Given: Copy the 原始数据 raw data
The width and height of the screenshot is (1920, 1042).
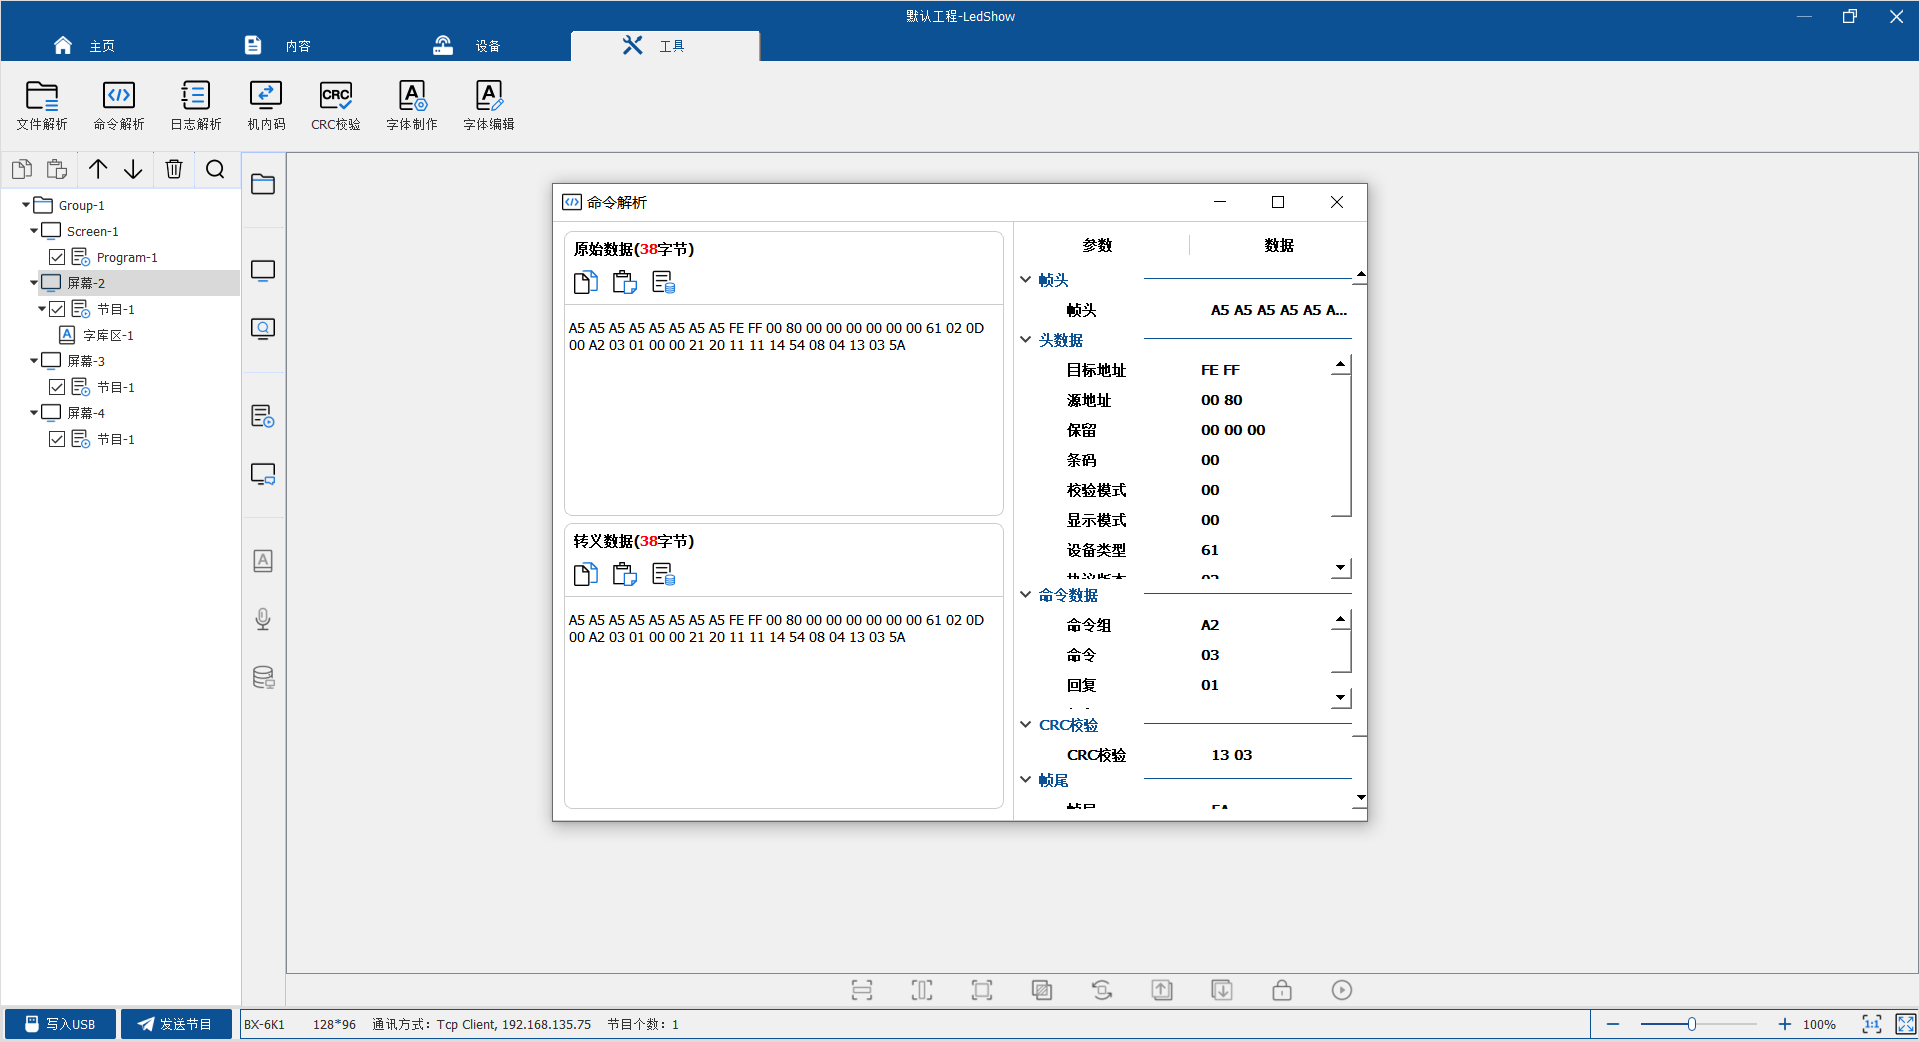Looking at the screenshot, I should (586, 282).
